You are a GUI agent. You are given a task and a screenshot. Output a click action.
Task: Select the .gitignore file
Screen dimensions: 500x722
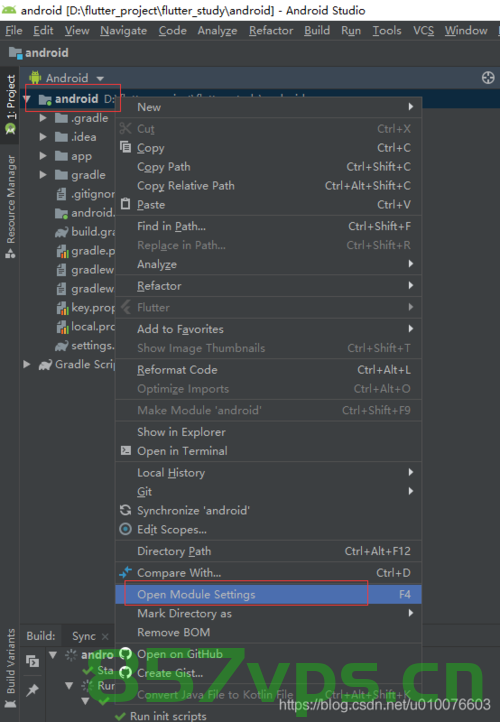85,194
